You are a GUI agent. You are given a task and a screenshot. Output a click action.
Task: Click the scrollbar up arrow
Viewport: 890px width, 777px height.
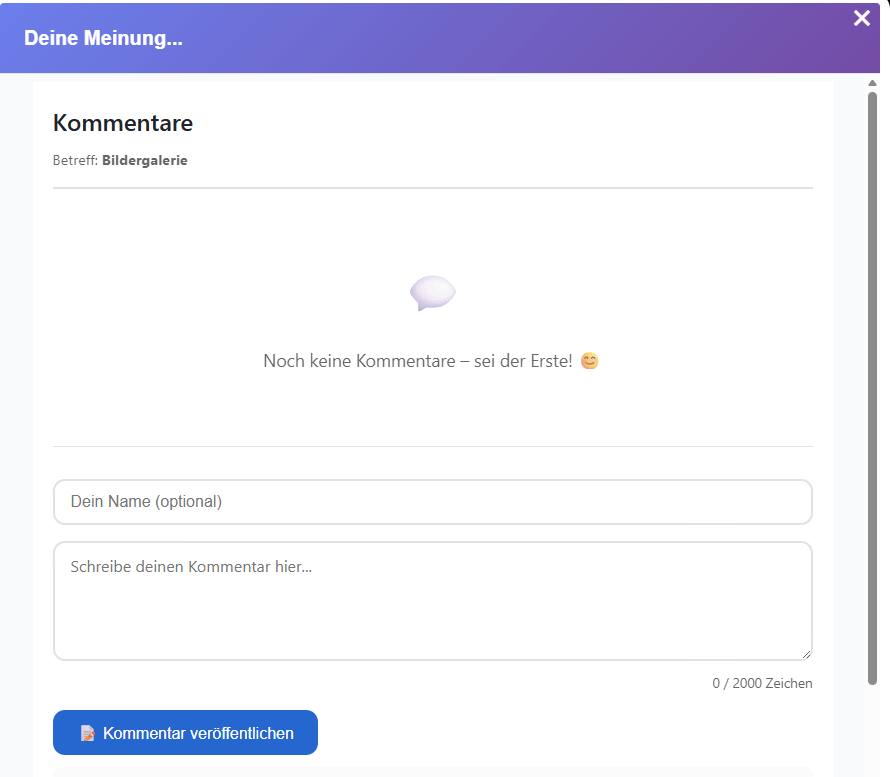[x=871, y=83]
